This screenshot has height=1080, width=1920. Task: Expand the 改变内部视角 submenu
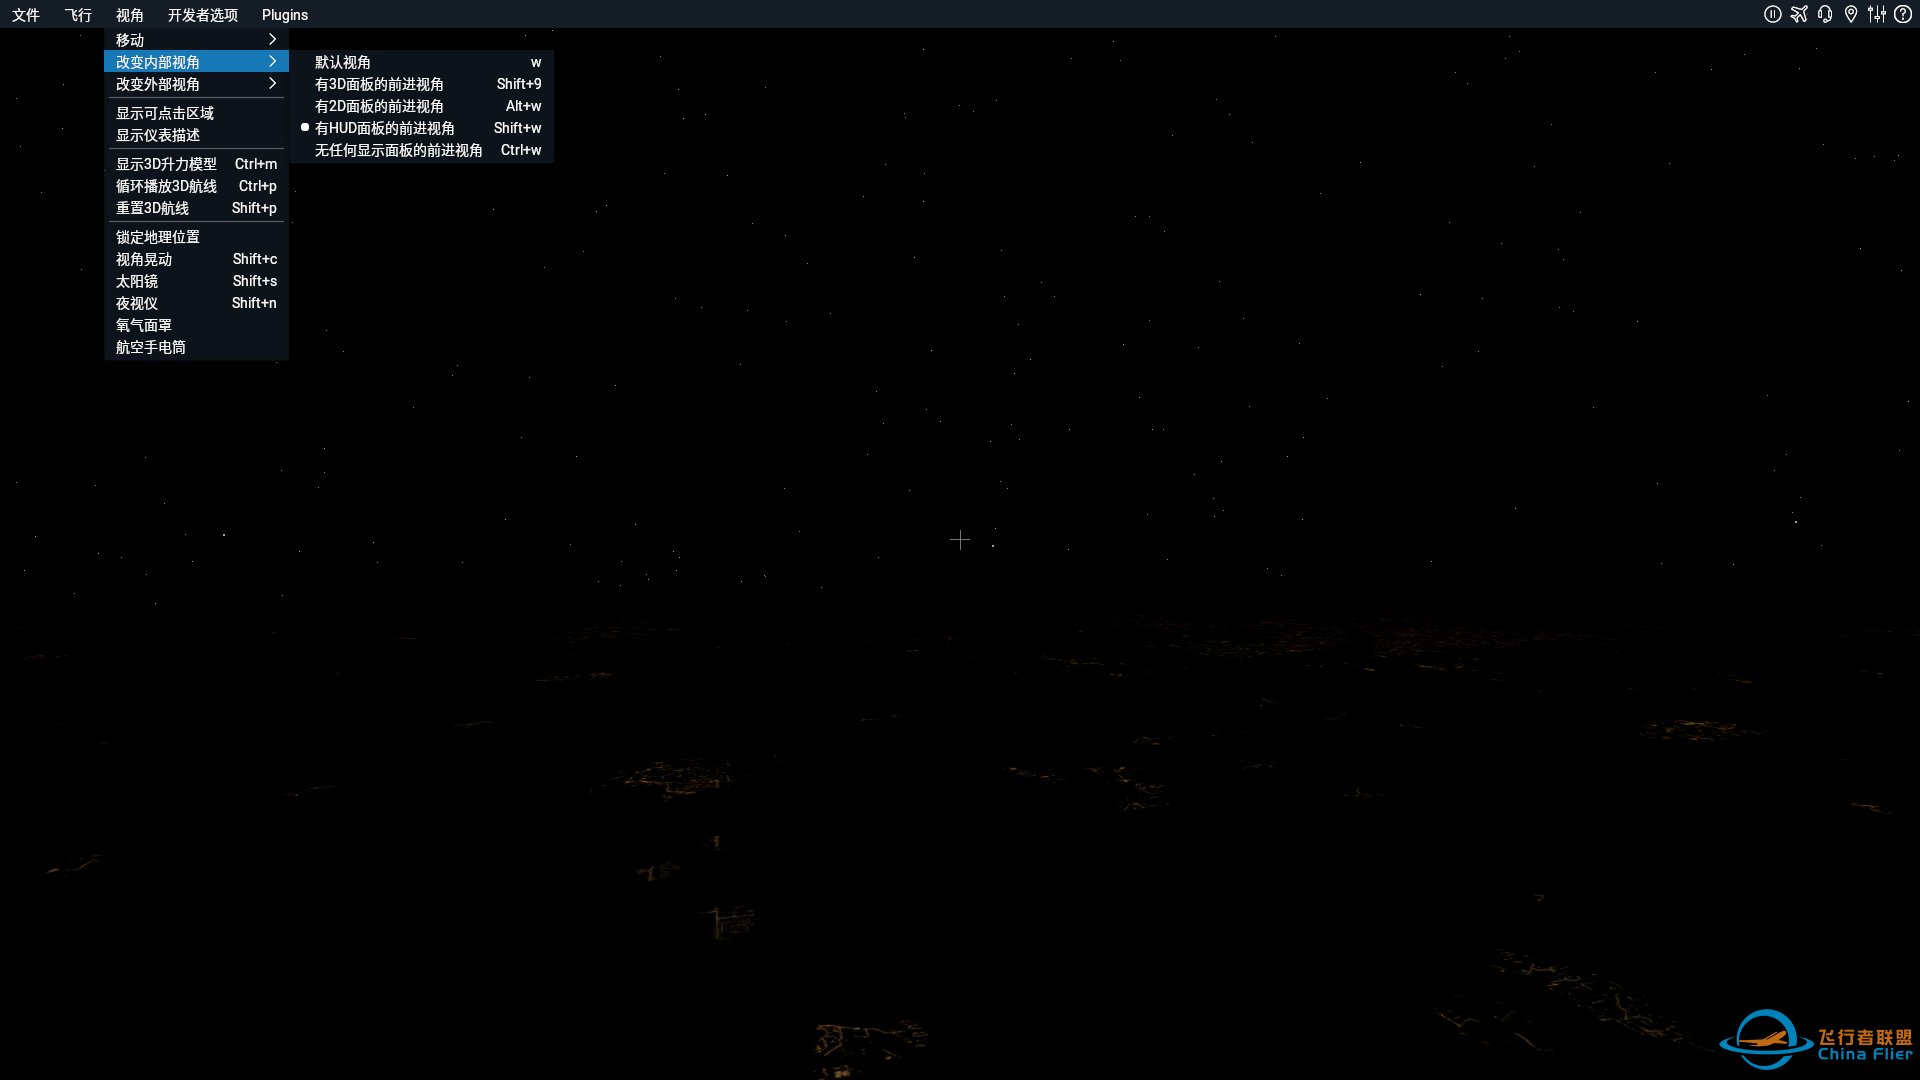(196, 62)
